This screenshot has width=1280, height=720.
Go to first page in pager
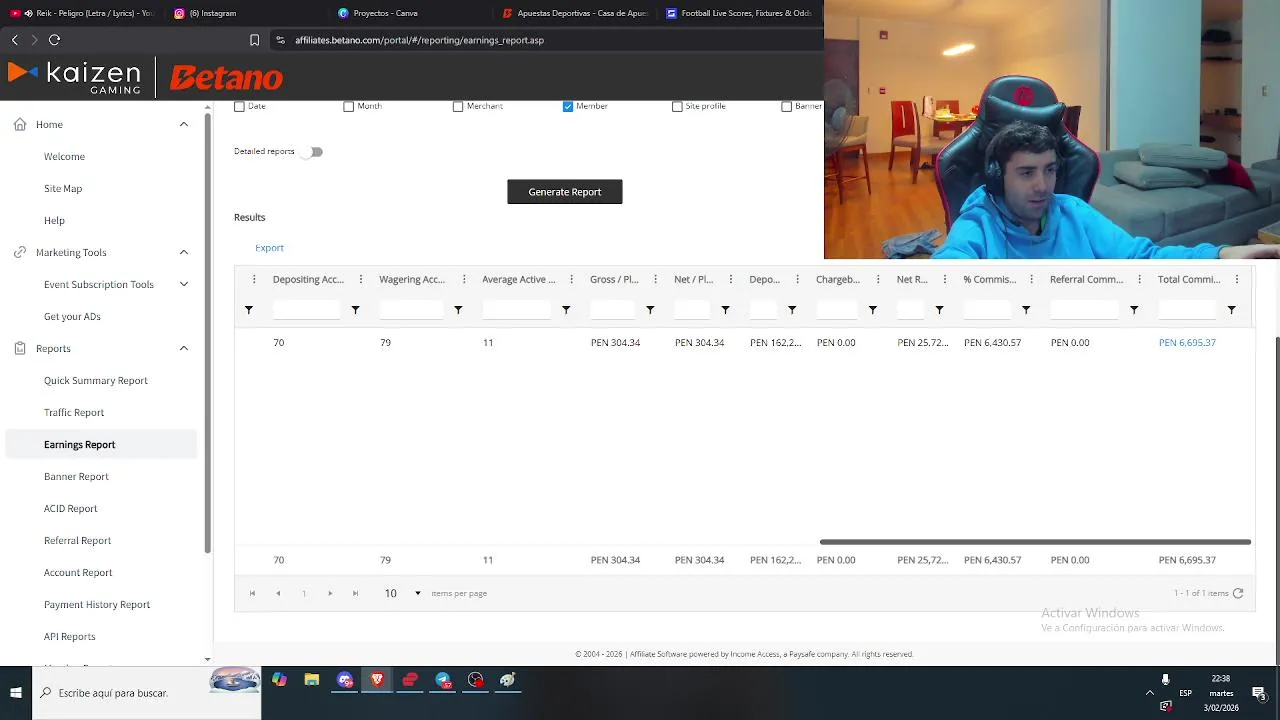(x=252, y=593)
